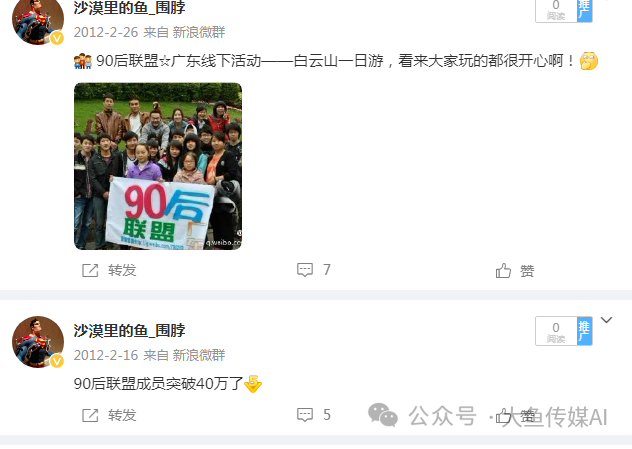Click repost icon on 40万 members post
This screenshot has height=449, width=632.
pyautogui.click(x=90, y=416)
